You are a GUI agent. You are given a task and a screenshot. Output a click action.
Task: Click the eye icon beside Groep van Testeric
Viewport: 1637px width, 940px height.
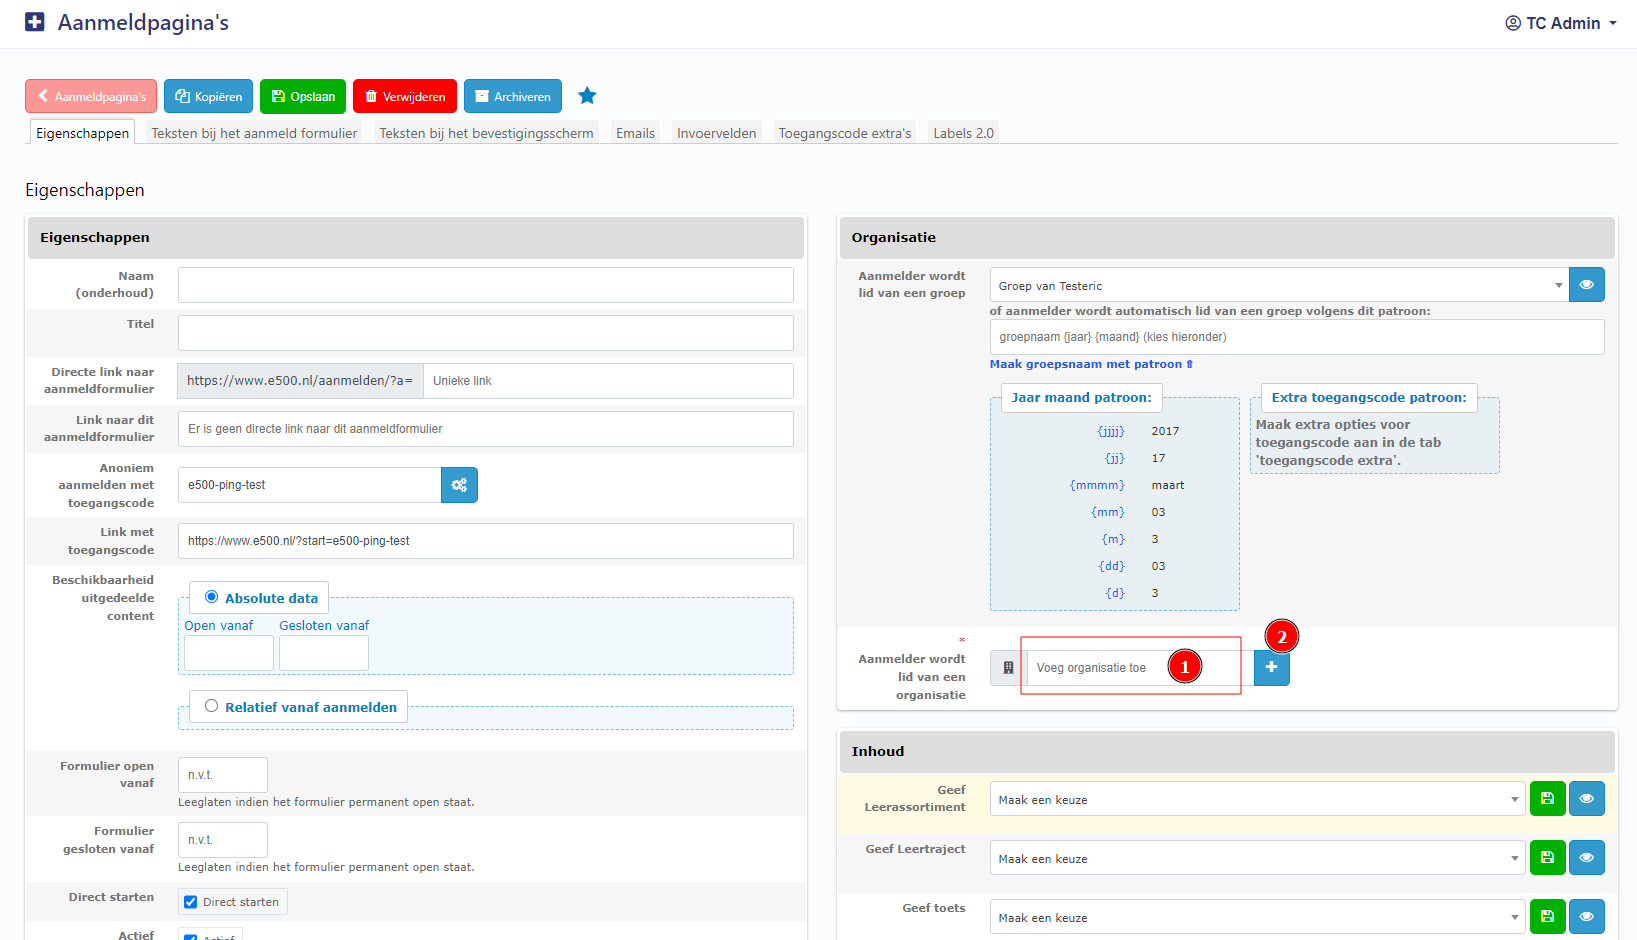tap(1586, 285)
